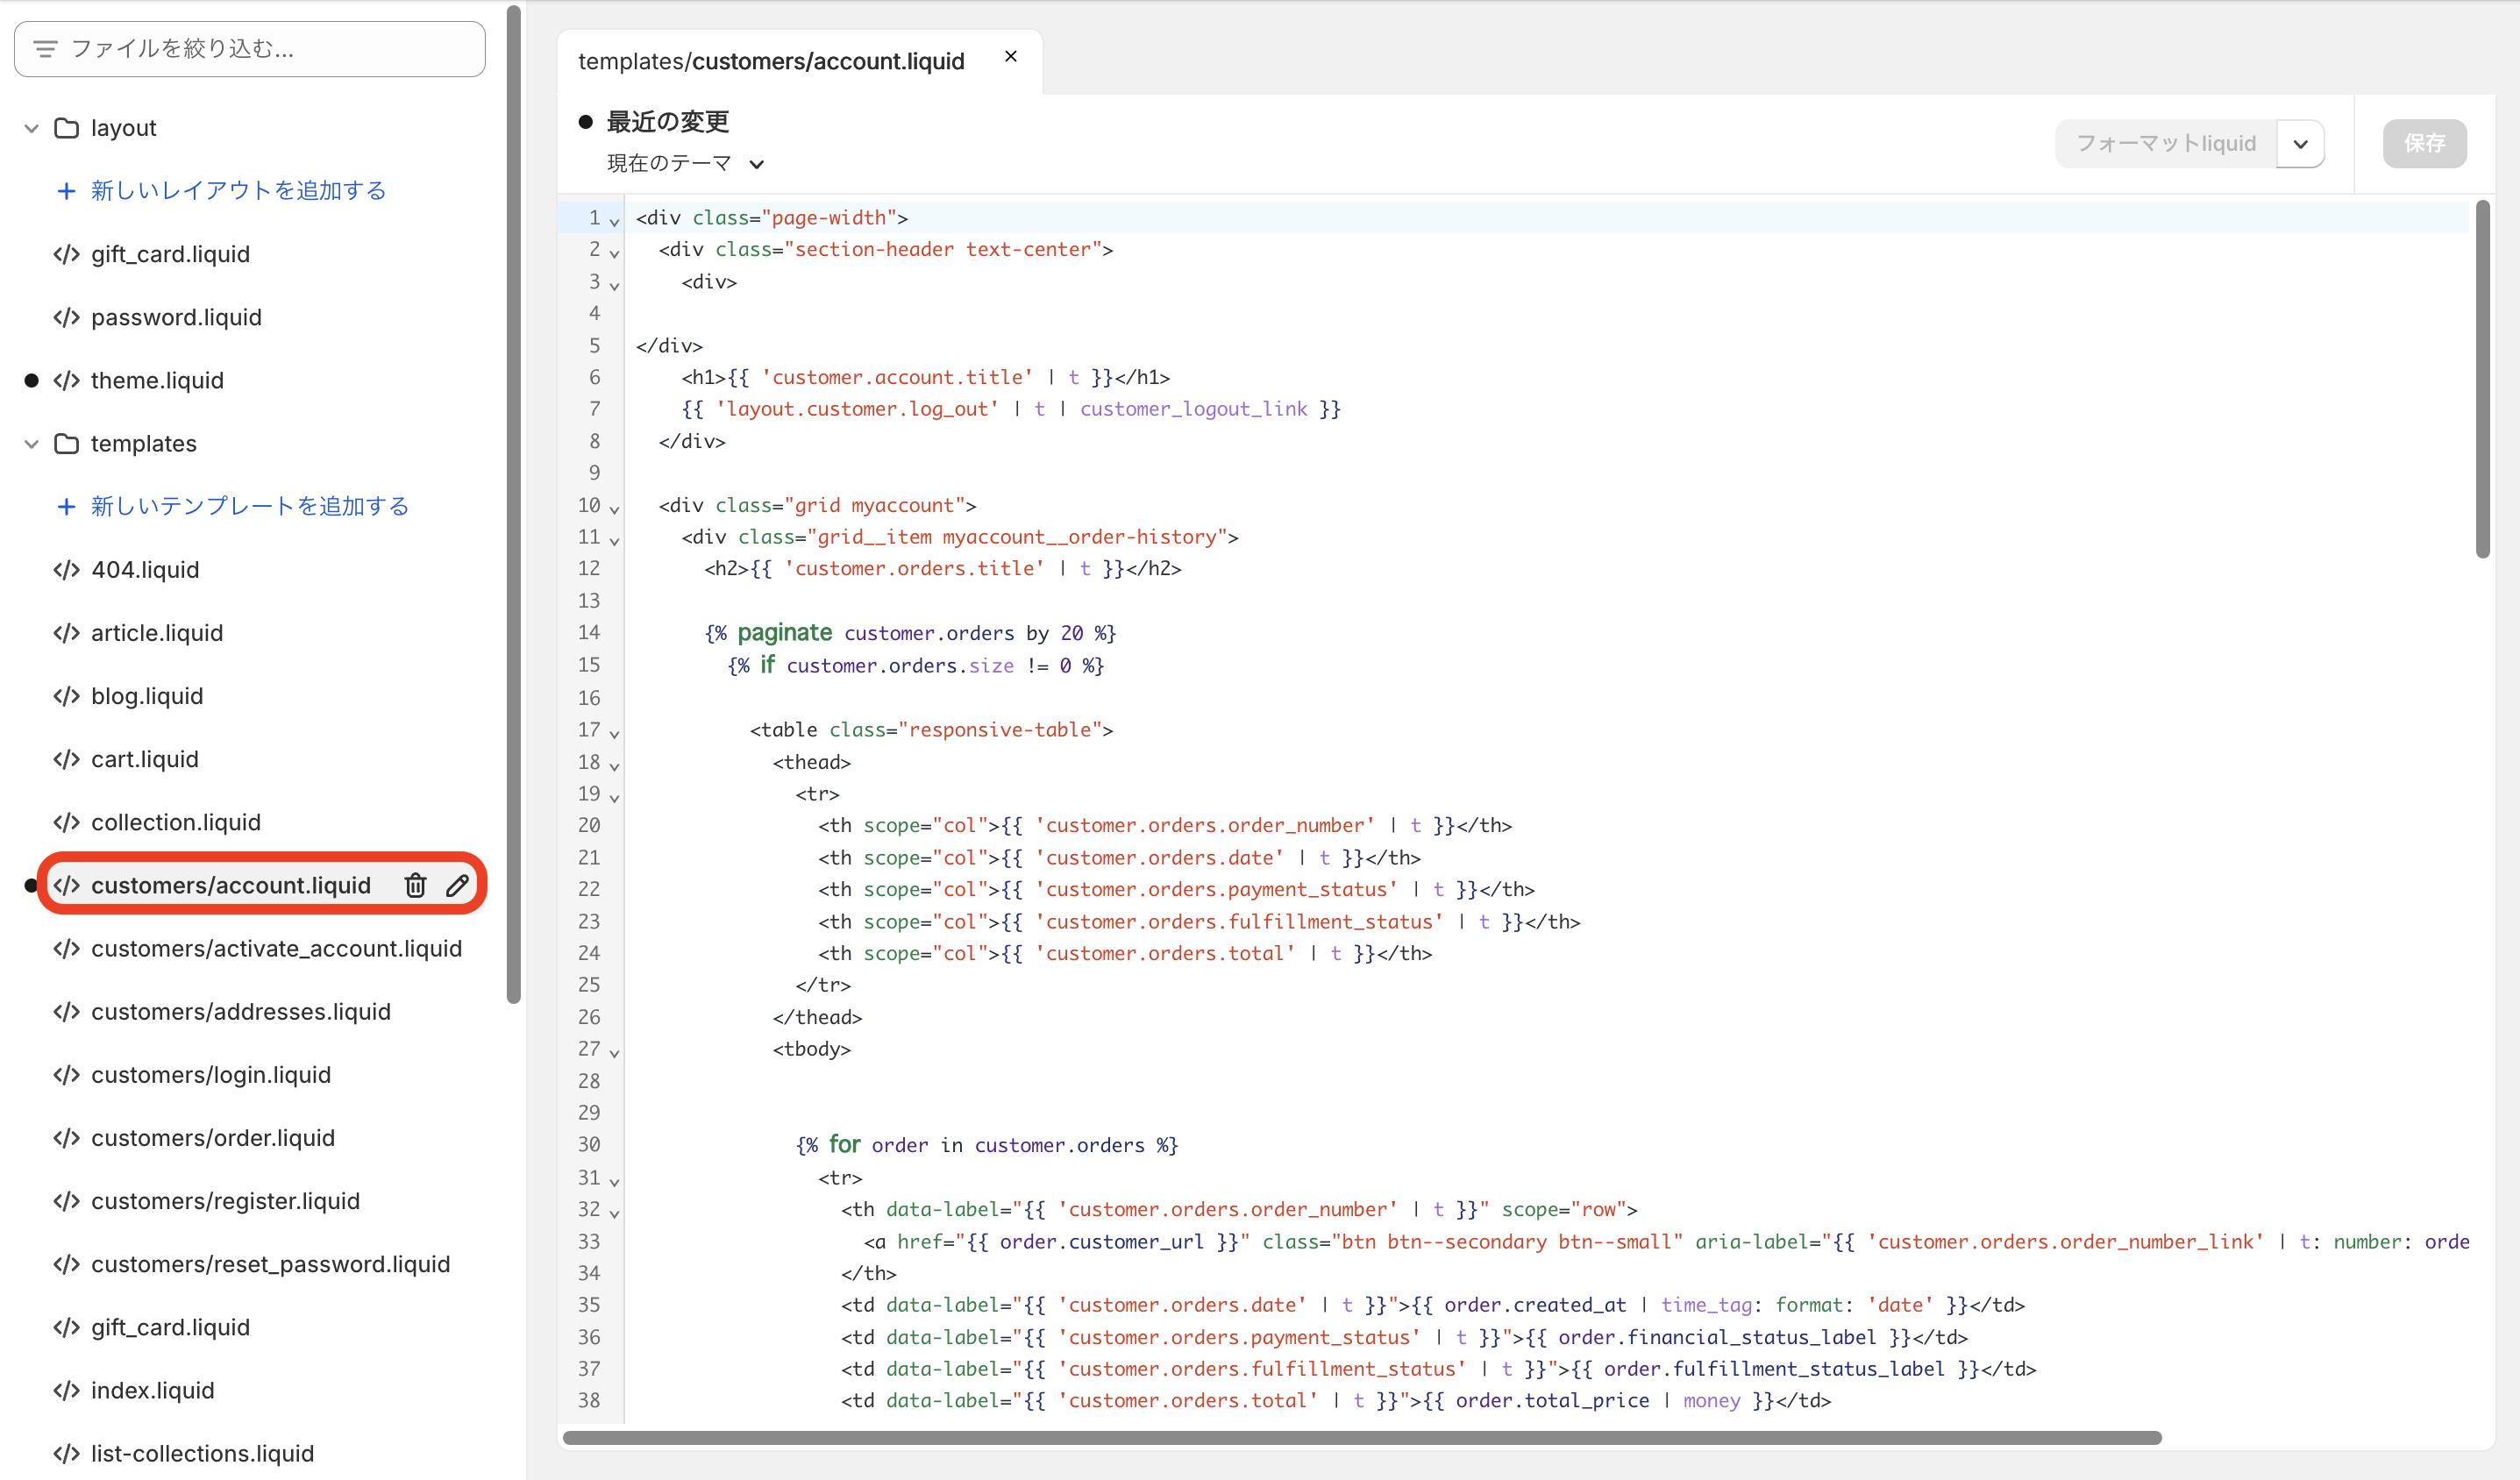Open customers/activate_account.liquid file
The height and width of the screenshot is (1480, 2520).
pos(276,948)
